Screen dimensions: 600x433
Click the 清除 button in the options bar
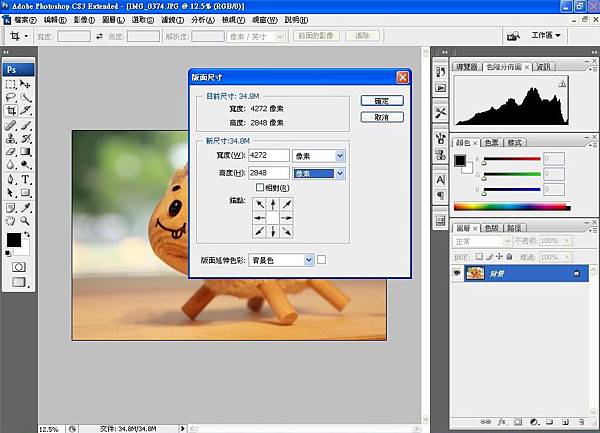click(x=362, y=36)
